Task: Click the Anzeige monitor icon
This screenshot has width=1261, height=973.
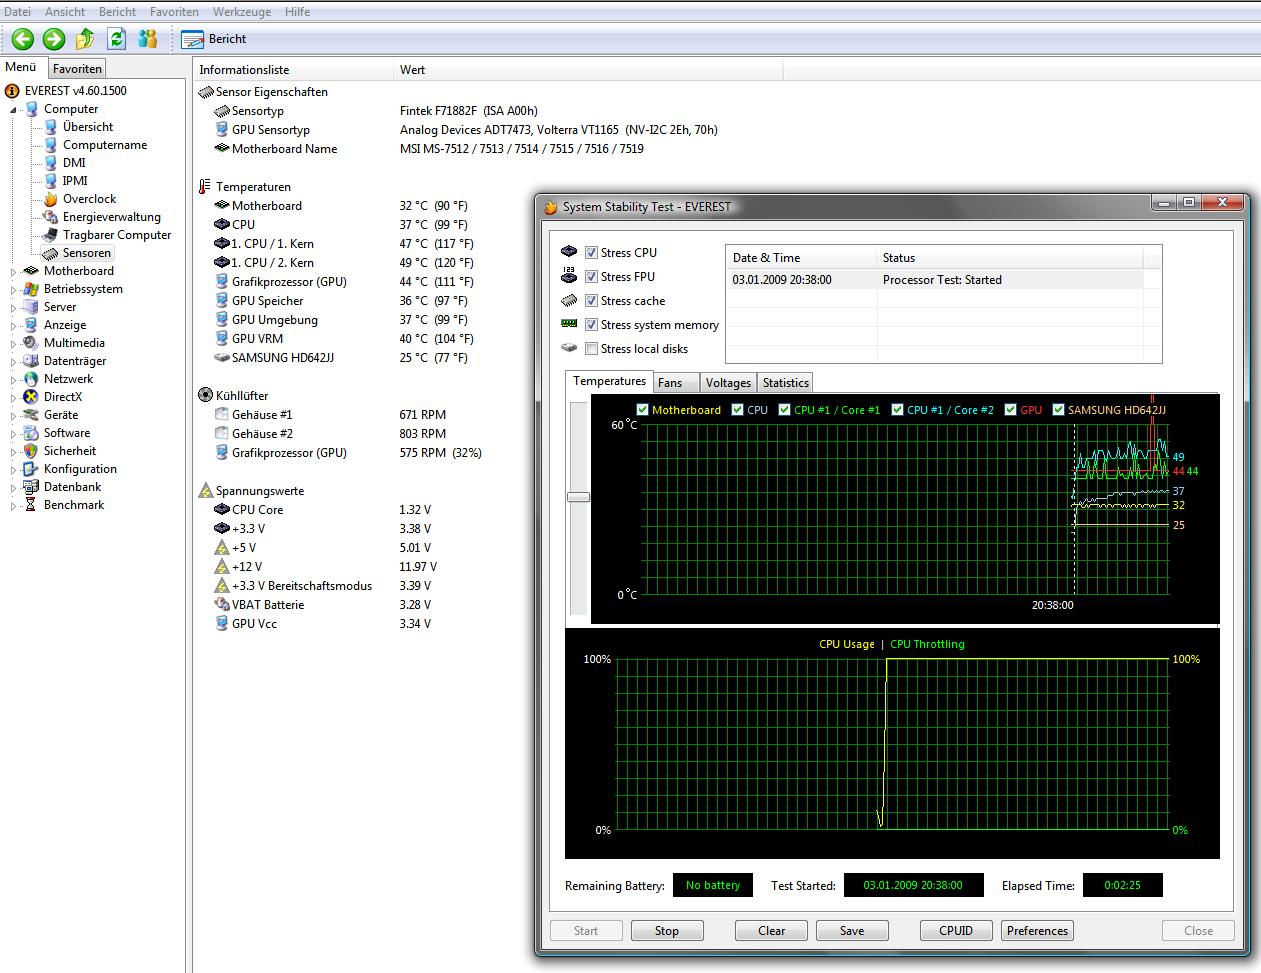Action: click(31, 325)
